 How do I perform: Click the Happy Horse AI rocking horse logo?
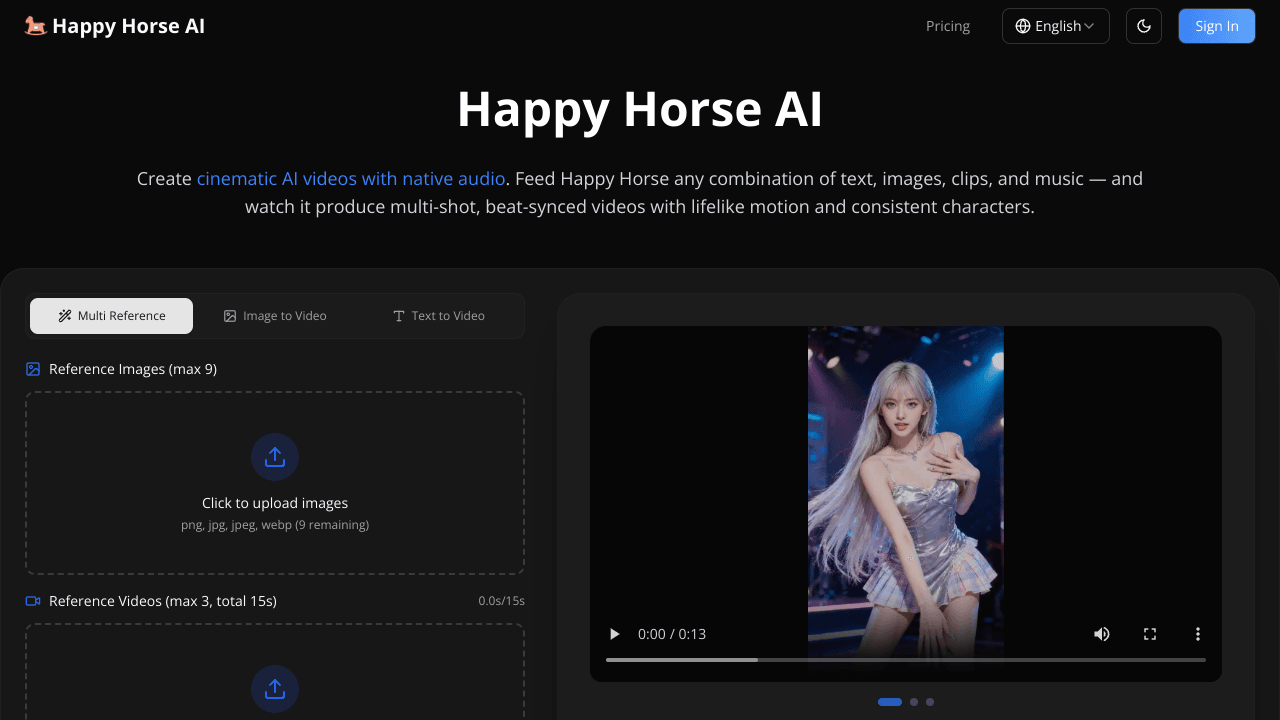pos(36,26)
